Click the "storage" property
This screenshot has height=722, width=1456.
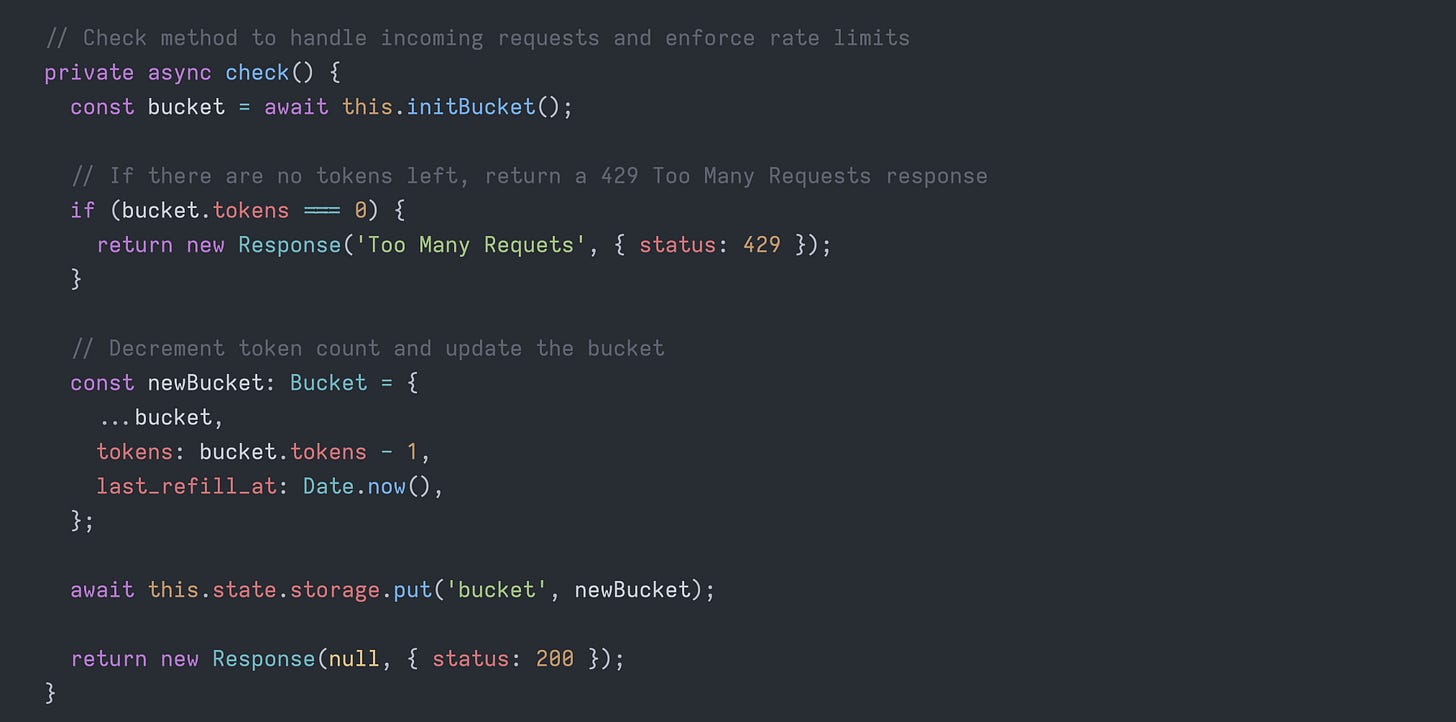point(335,590)
